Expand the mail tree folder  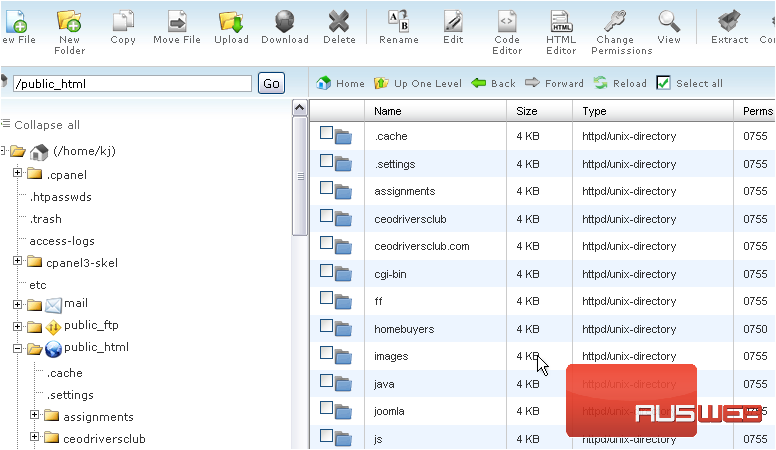tap(17, 304)
